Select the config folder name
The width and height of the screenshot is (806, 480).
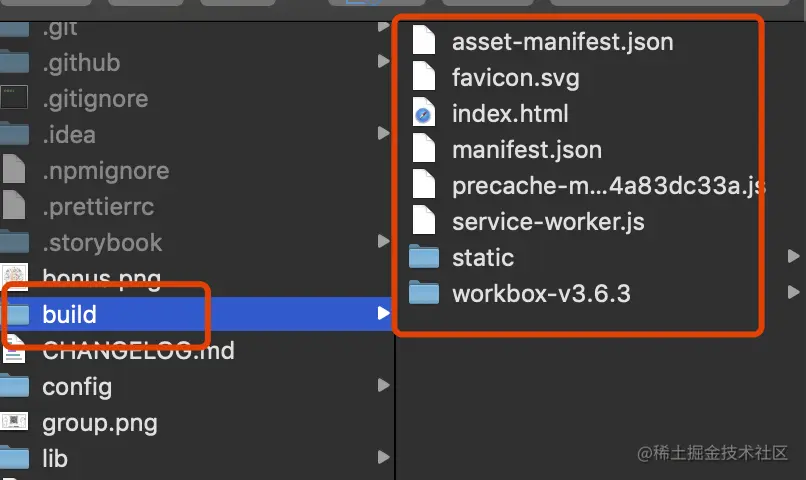77,387
